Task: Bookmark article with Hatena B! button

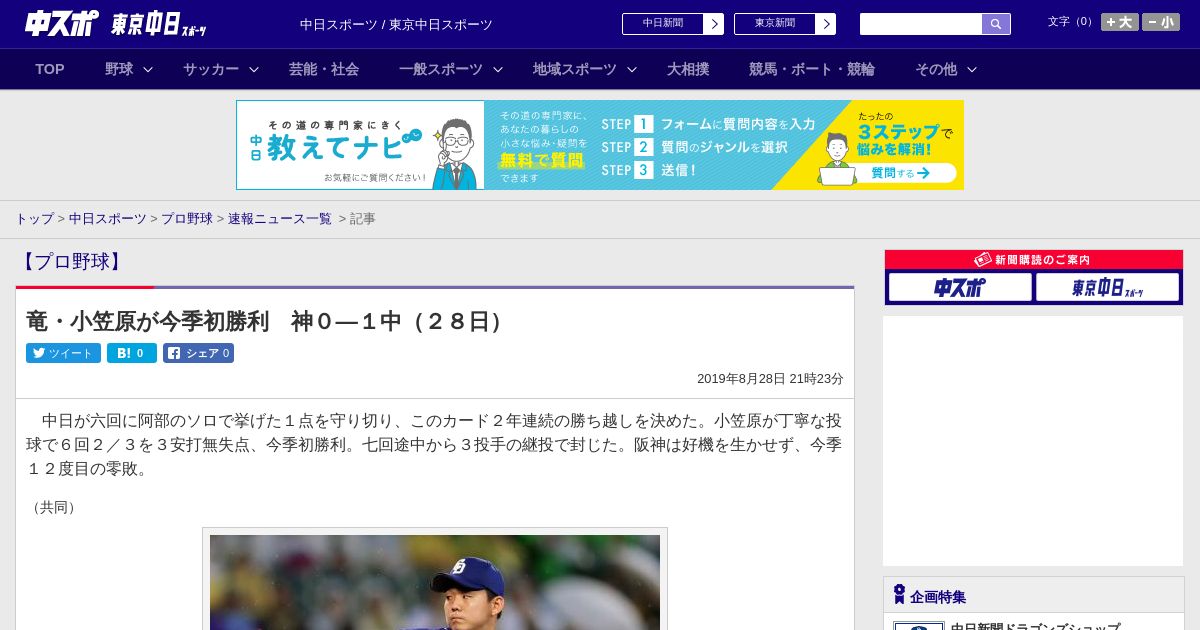Action: pos(132,353)
